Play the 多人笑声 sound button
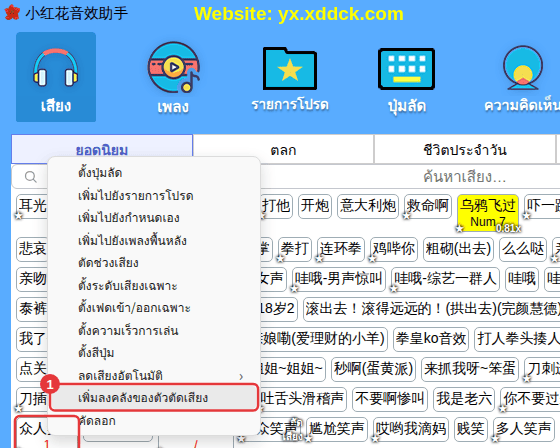This screenshot has width=560, height=448. click(524, 429)
